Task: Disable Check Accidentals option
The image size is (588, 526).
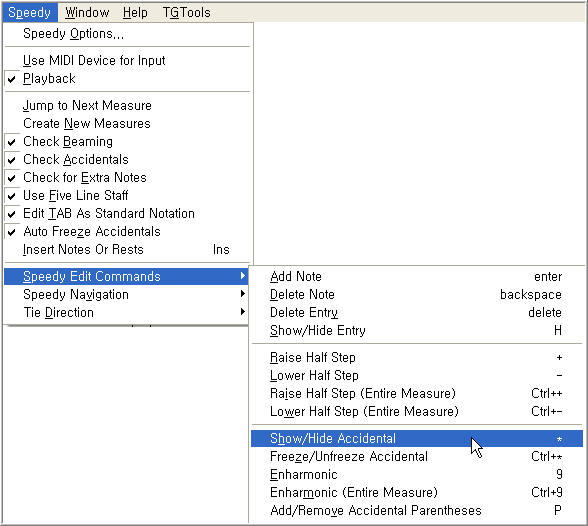Action: click(128, 160)
